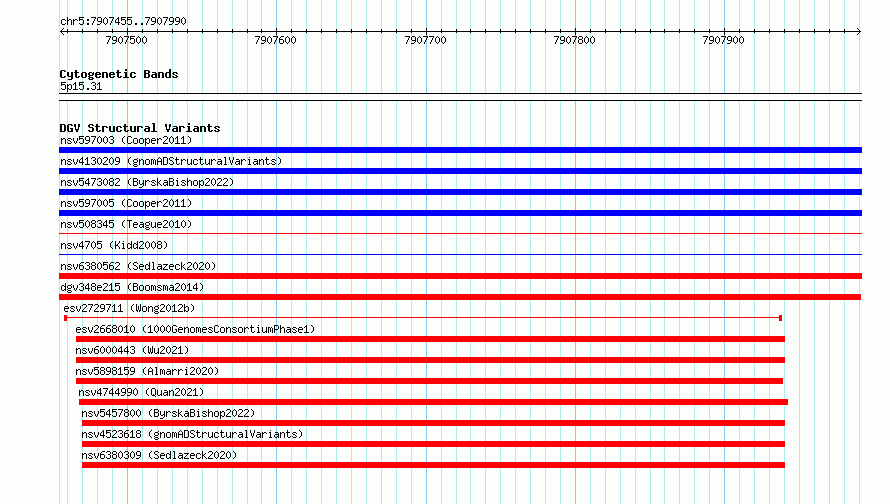890x504 pixels.
Task: Open variant dgv348e215 (Boomsma2014) label
Action: coord(132,287)
